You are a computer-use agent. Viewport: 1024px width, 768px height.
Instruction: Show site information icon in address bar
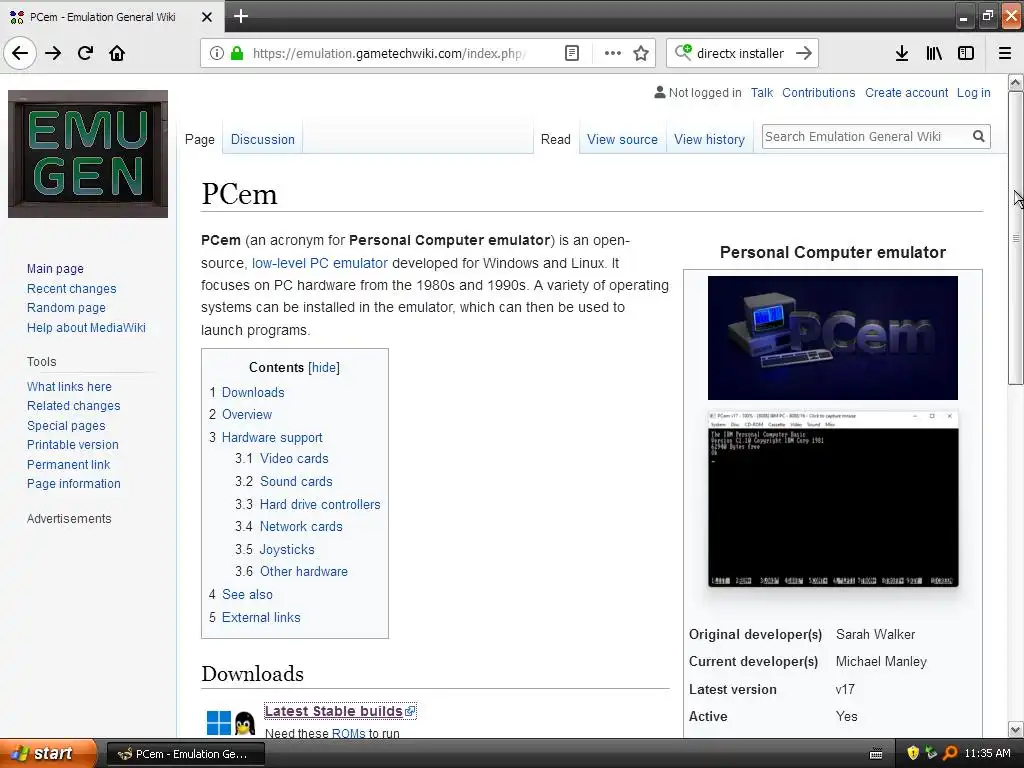pyautogui.click(x=217, y=53)
